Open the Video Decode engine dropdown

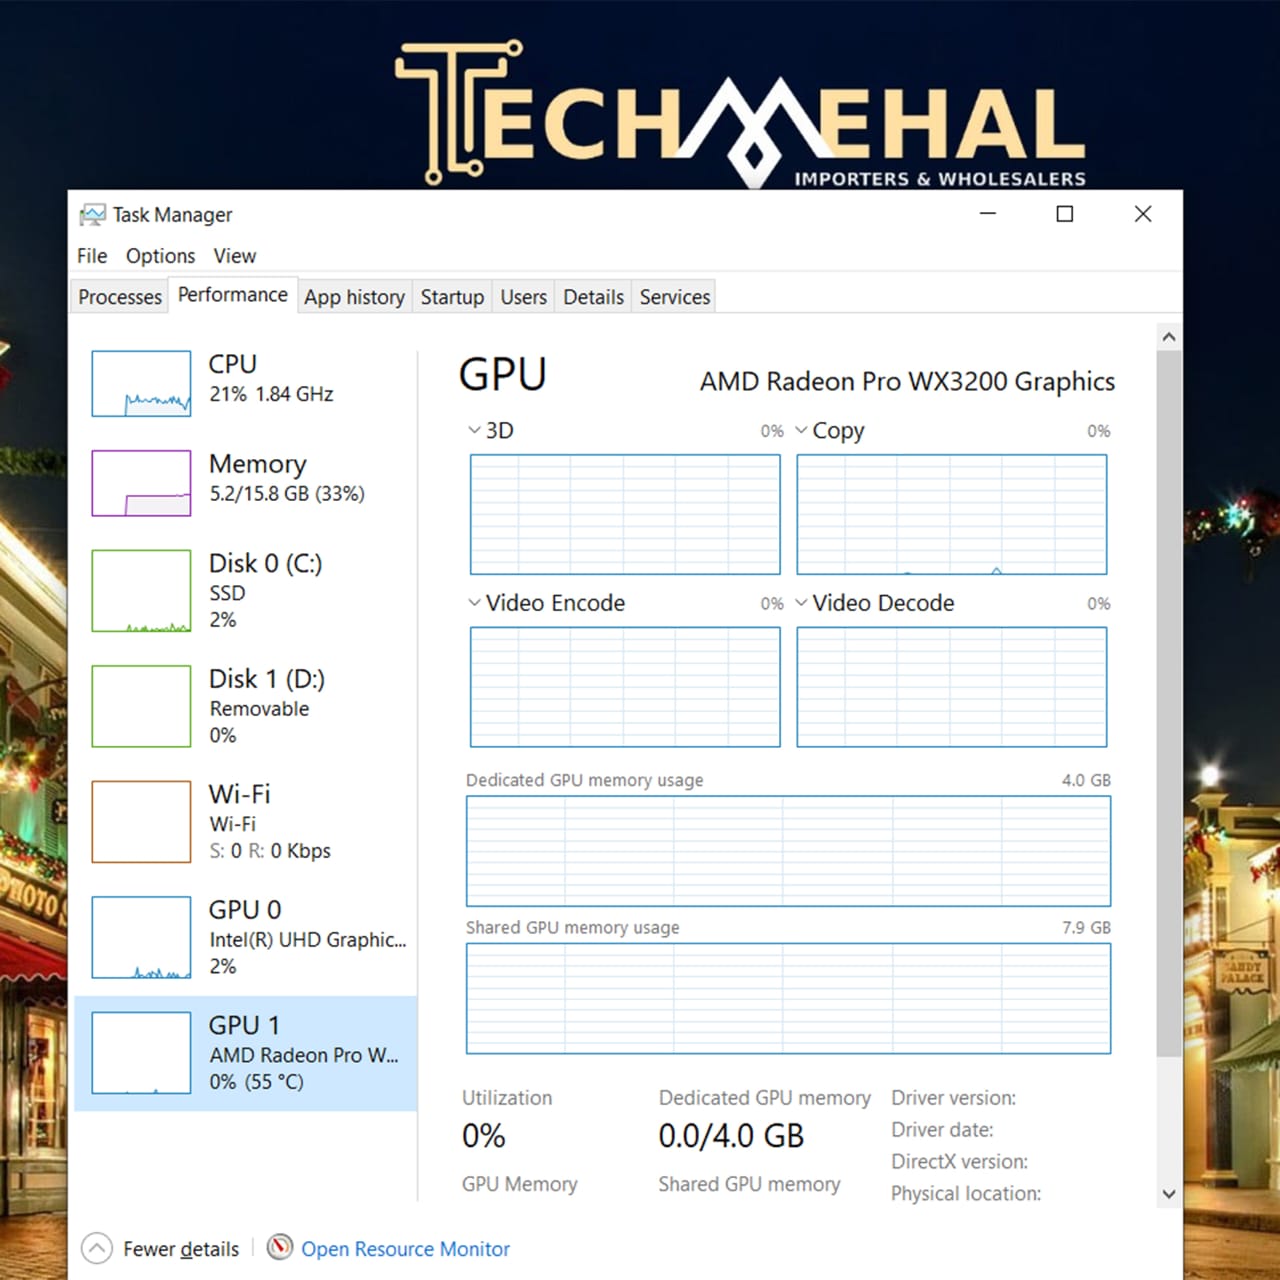point(801,603)
